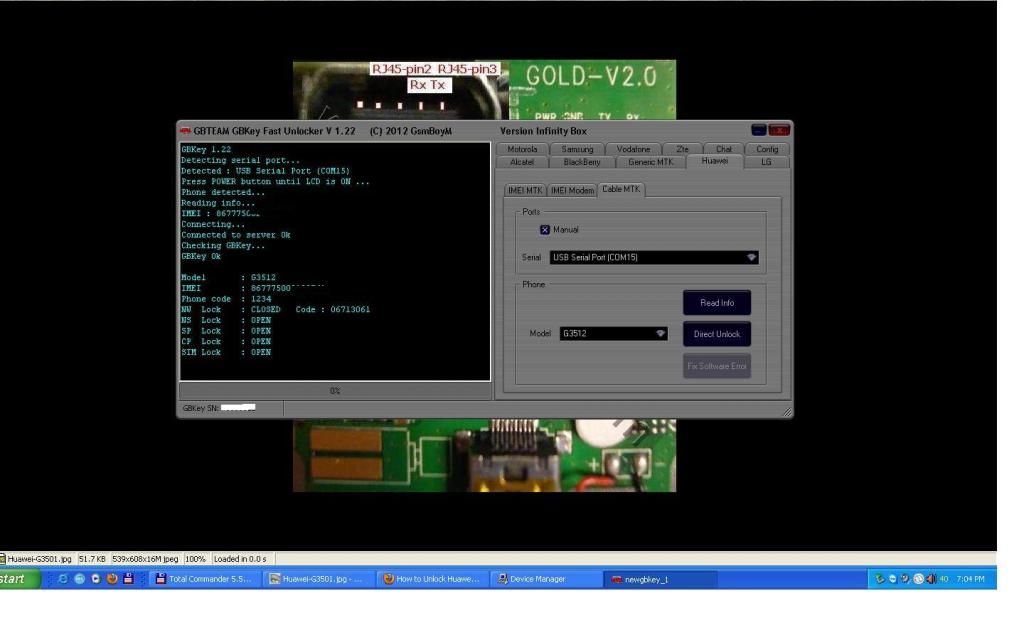Switch to How to Unlock Huawei taskbar window
This screenshot has height=640, width=1024.
433,579
